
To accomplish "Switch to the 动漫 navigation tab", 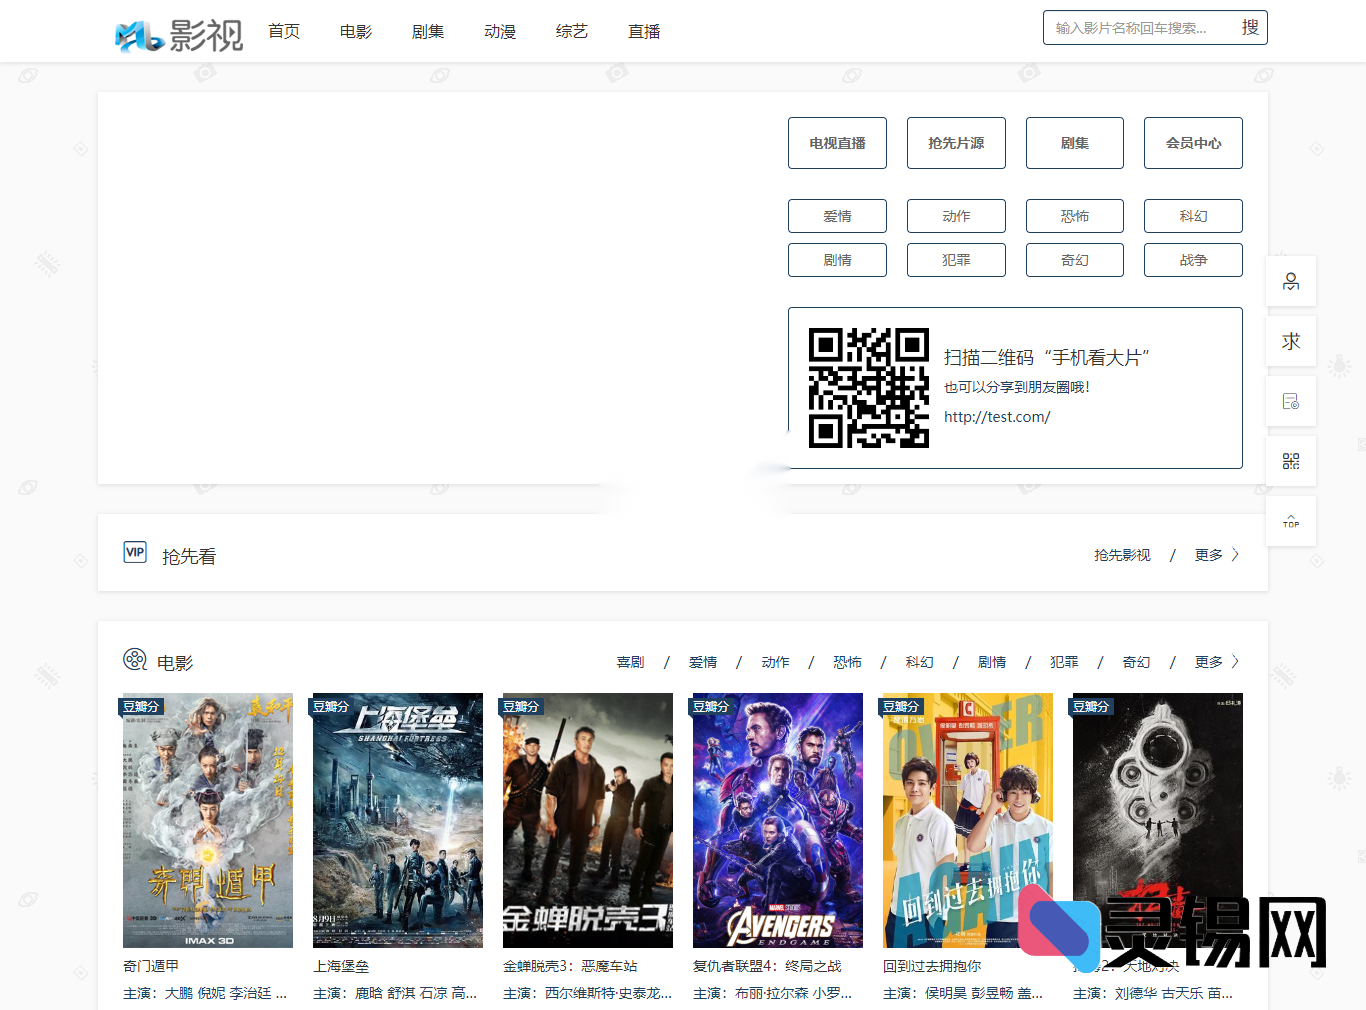I will point(499,31).
